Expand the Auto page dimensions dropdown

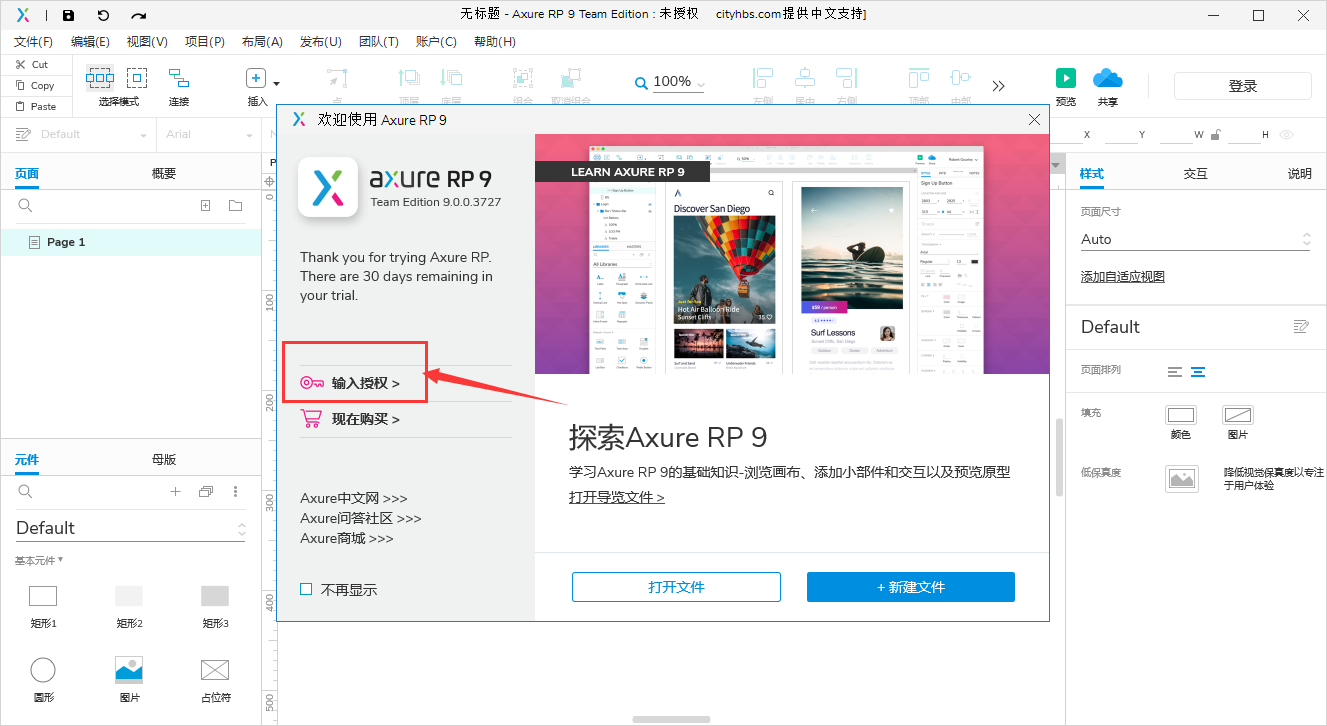(x=1195, y=239)
